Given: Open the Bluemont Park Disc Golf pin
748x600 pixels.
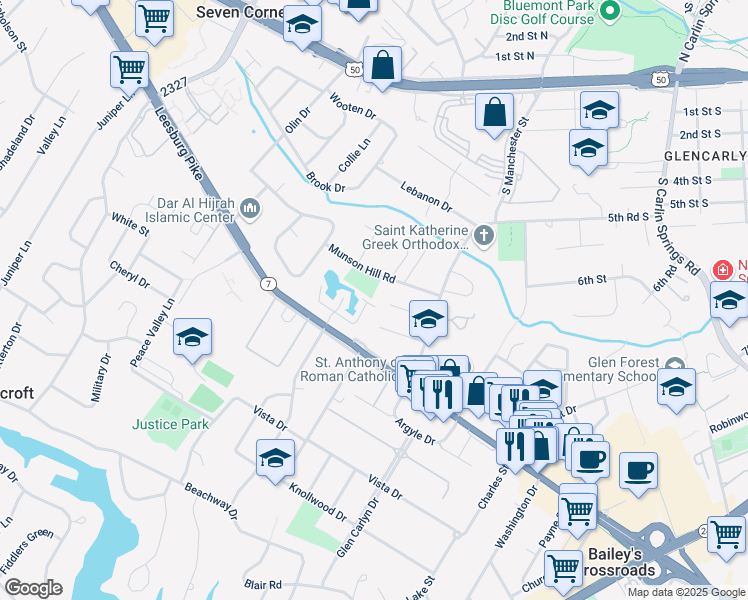Looking at the screenshot, I should pyautogui.click(x=609, y=11).
